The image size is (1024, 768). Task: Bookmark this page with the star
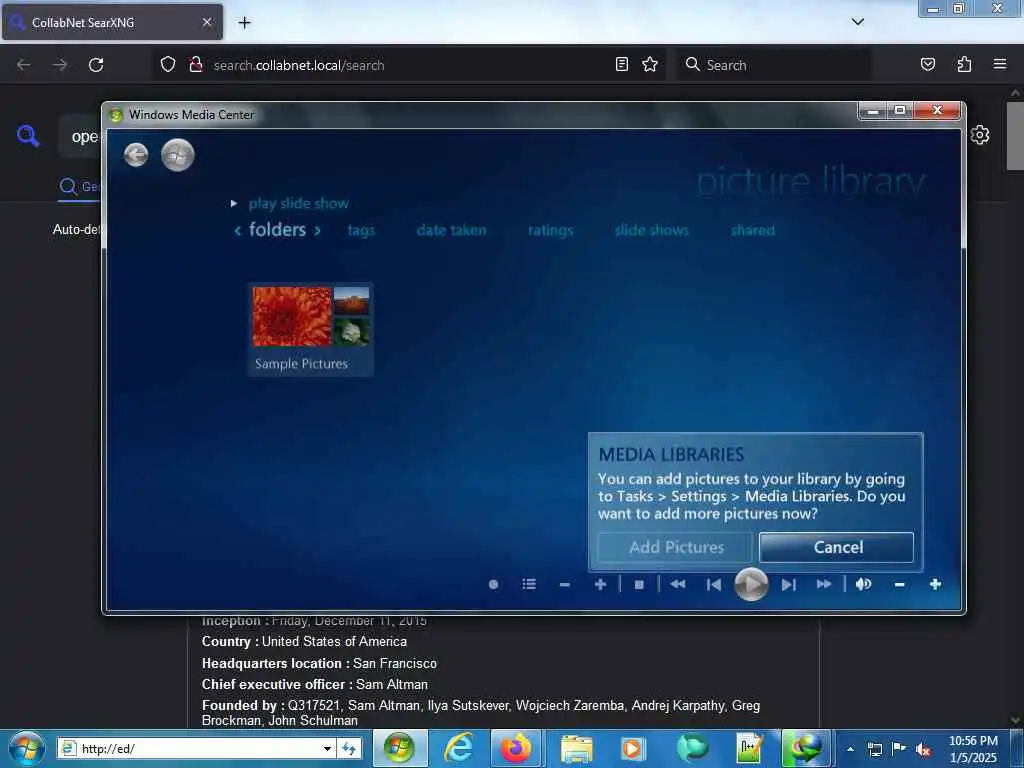650,64
